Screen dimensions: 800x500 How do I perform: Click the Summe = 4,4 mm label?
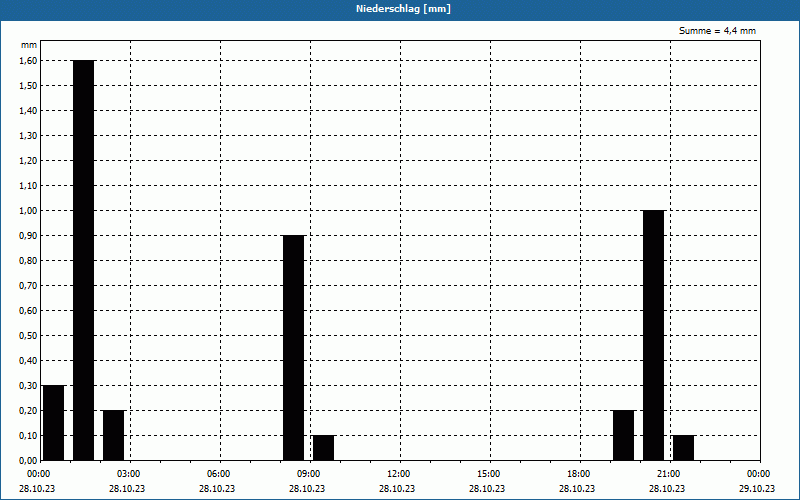(x=717, y=31)
